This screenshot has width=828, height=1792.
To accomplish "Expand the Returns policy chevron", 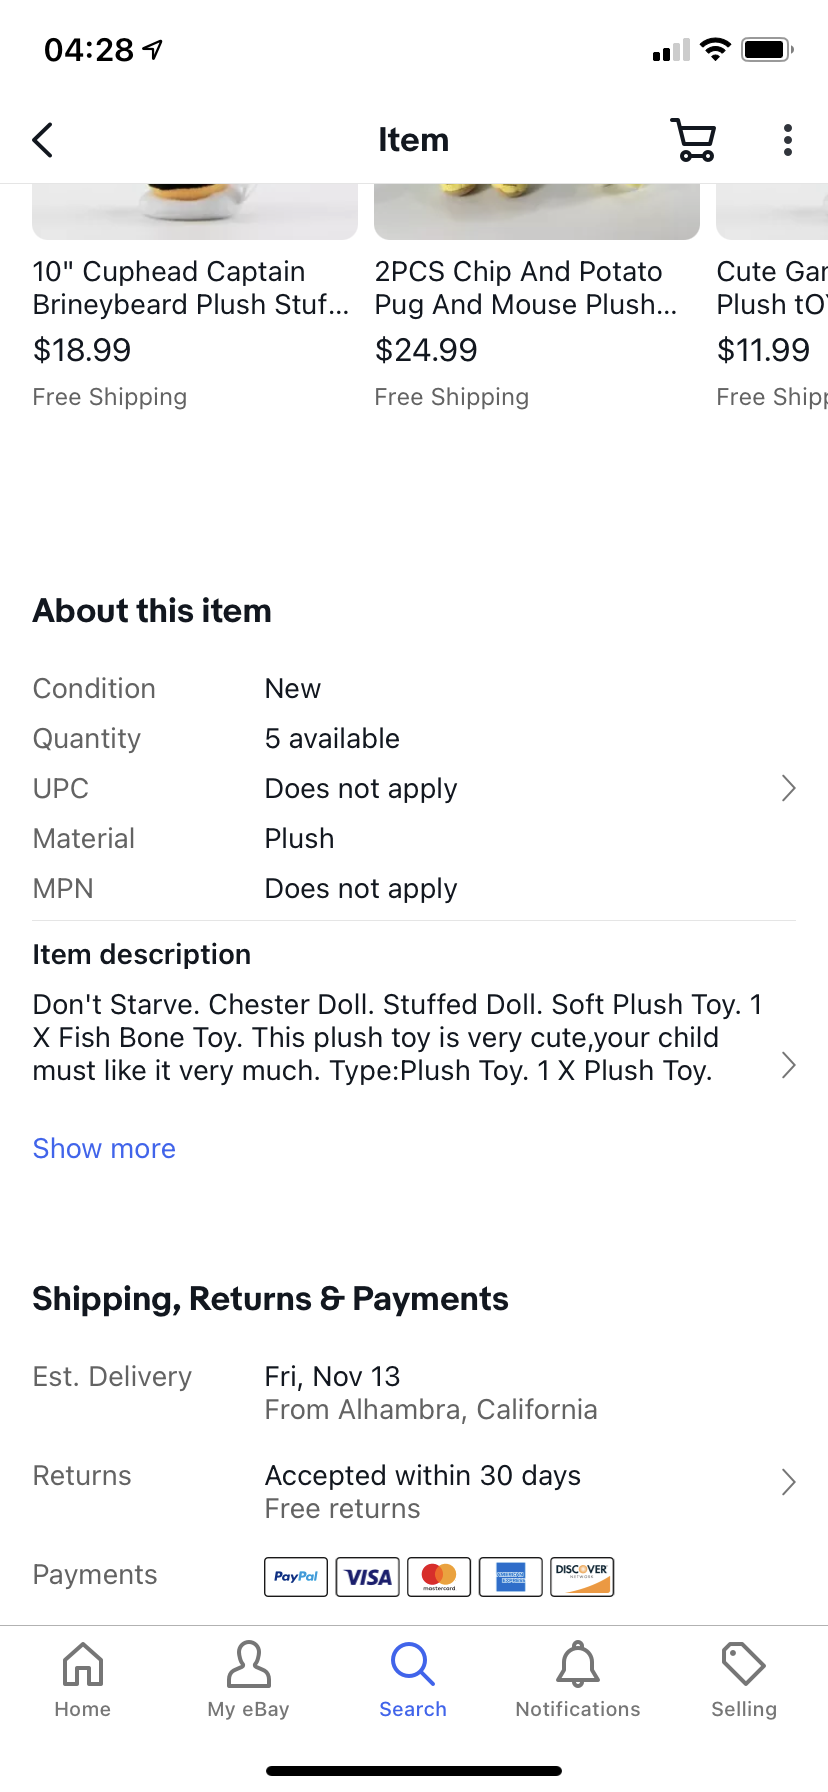I will tap(788, 1482).
